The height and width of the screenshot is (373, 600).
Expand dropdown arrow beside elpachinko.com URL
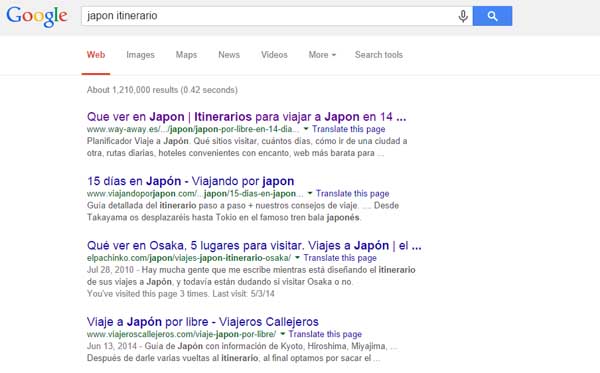coord(297,257)
